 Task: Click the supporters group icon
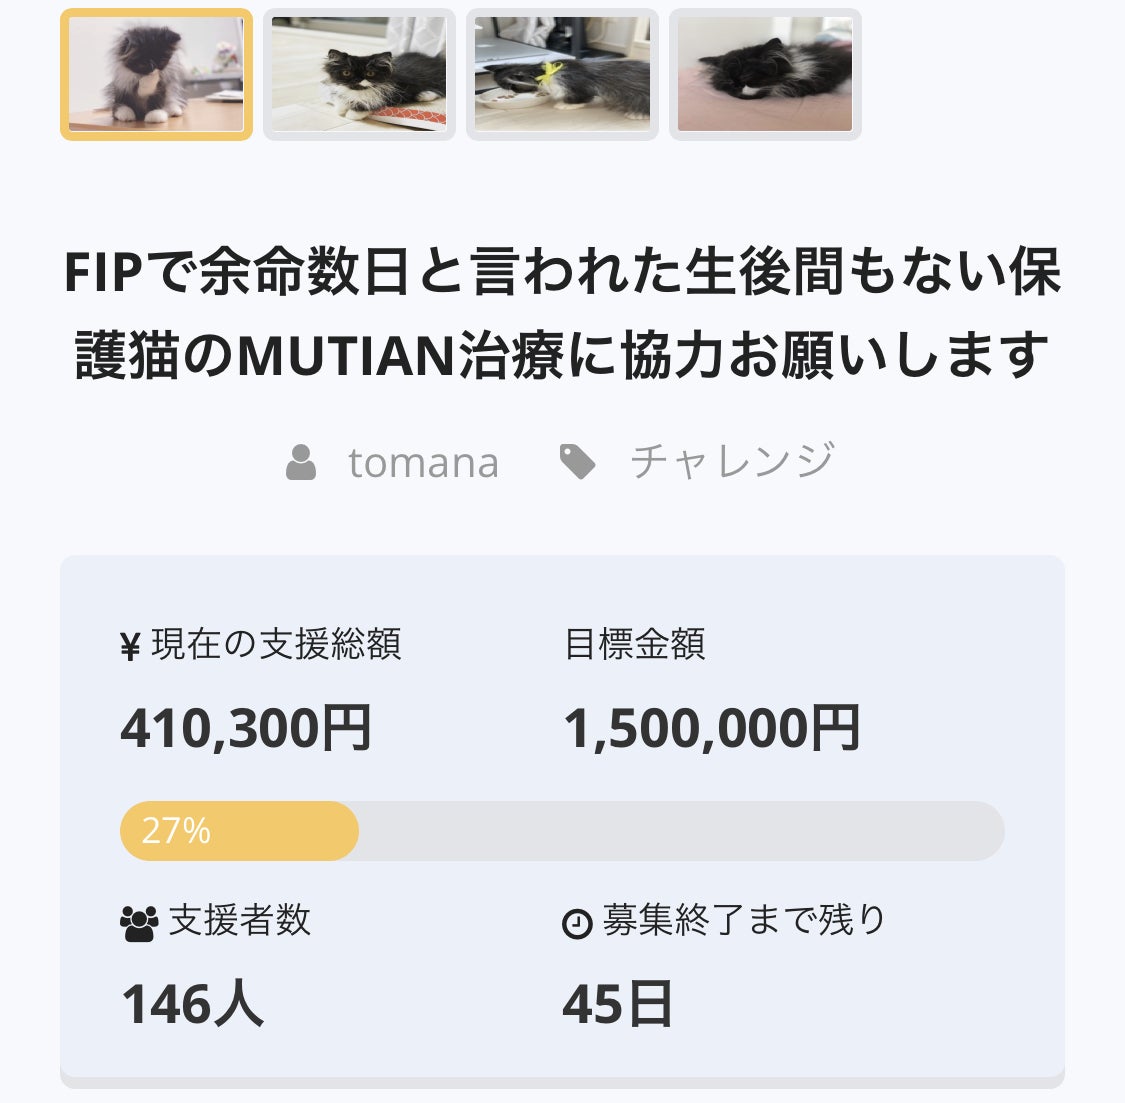click(x=139, y=924)
